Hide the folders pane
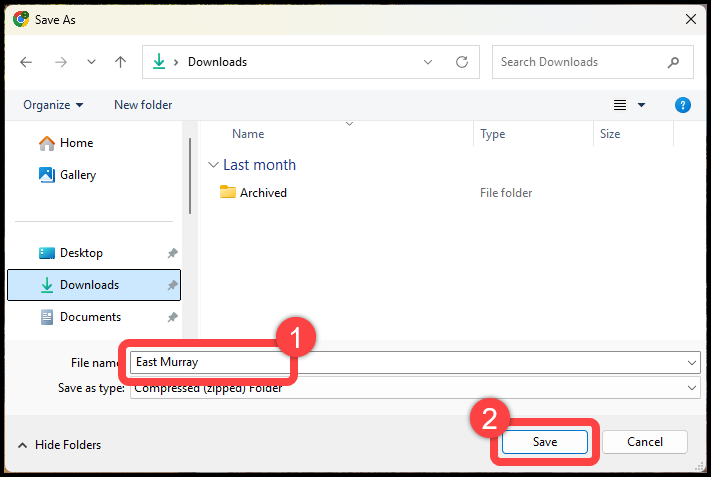The height and width of the screenshot is (477, 711). (59, 445)
